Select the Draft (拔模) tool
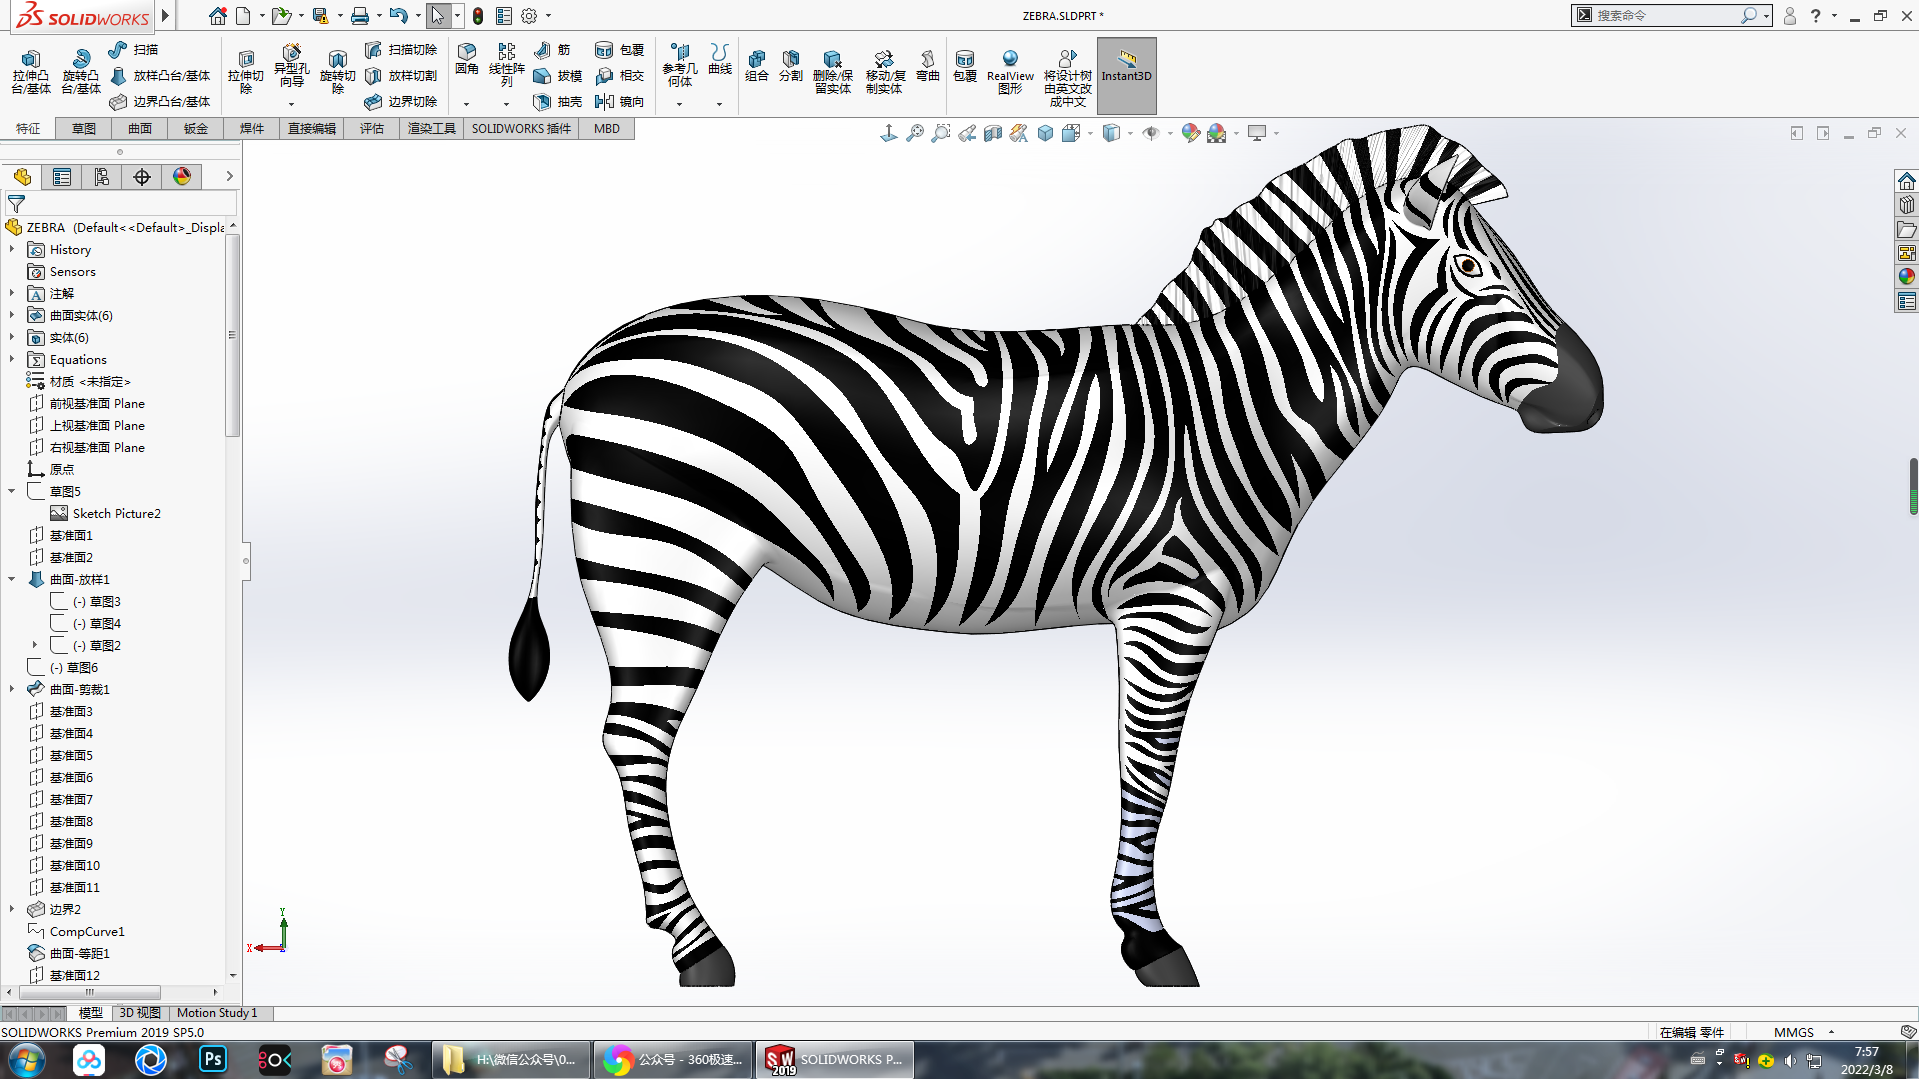The width and height of the screenshot is (1919, 1079). pos(558,76)
